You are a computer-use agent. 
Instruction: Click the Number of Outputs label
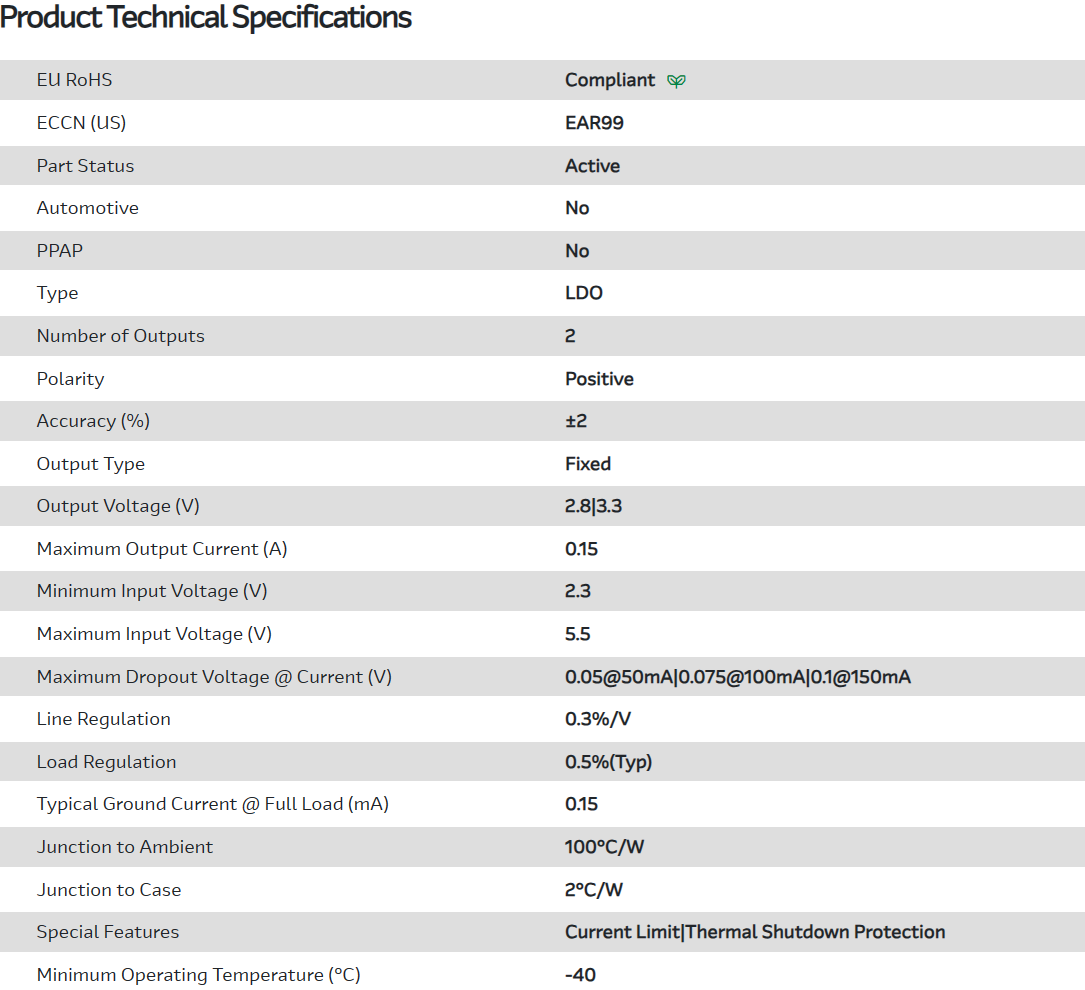120,336
